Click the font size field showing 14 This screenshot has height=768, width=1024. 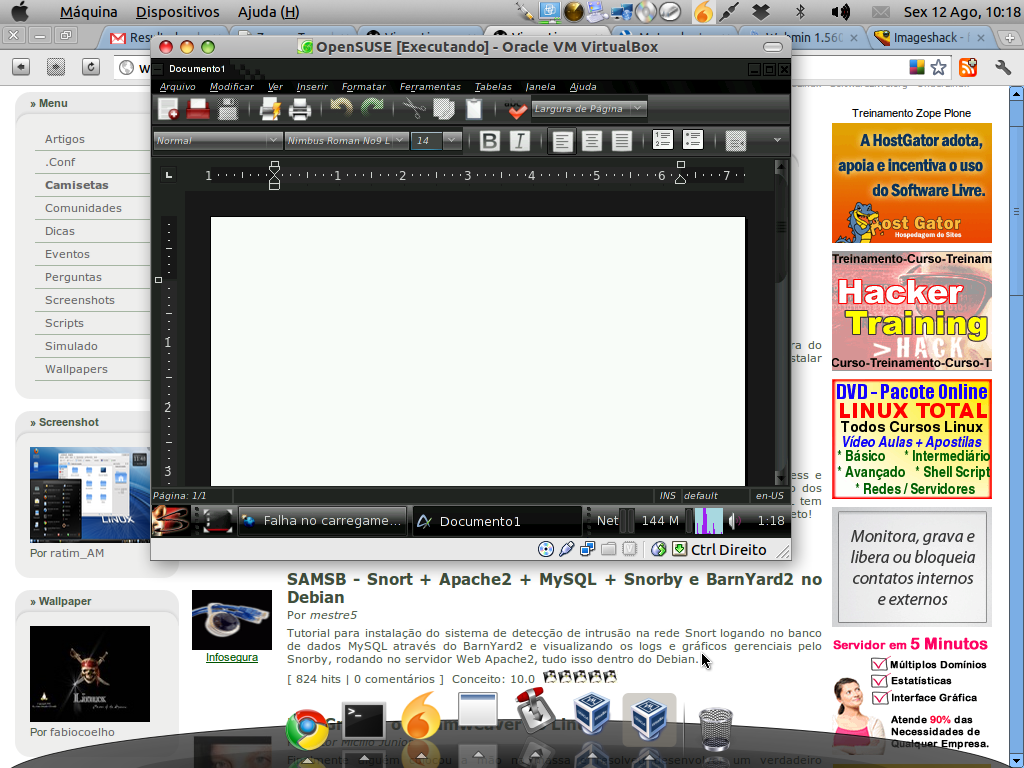tap(426, 140)
